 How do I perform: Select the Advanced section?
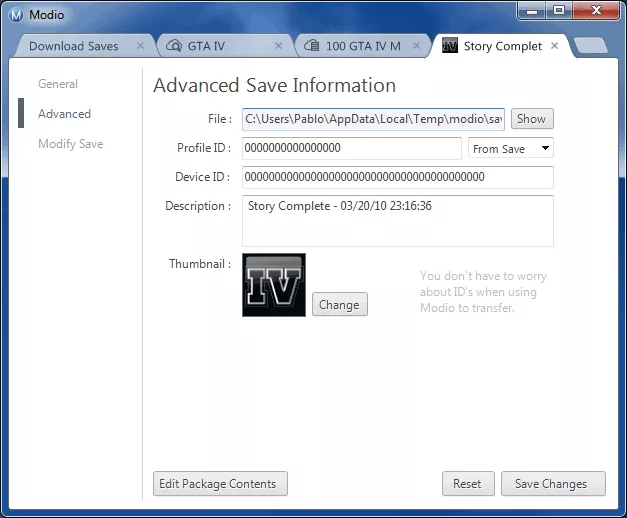(64, 114)
